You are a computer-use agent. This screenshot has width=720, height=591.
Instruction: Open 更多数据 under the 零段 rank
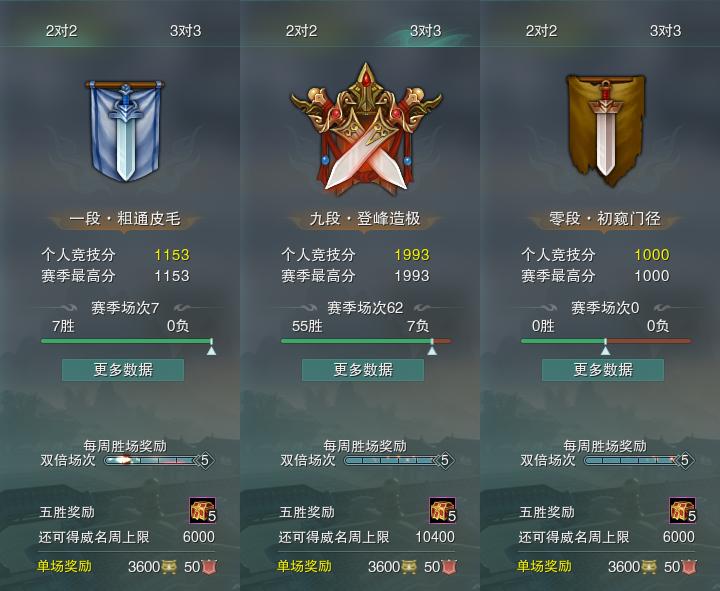pos(603,370)
